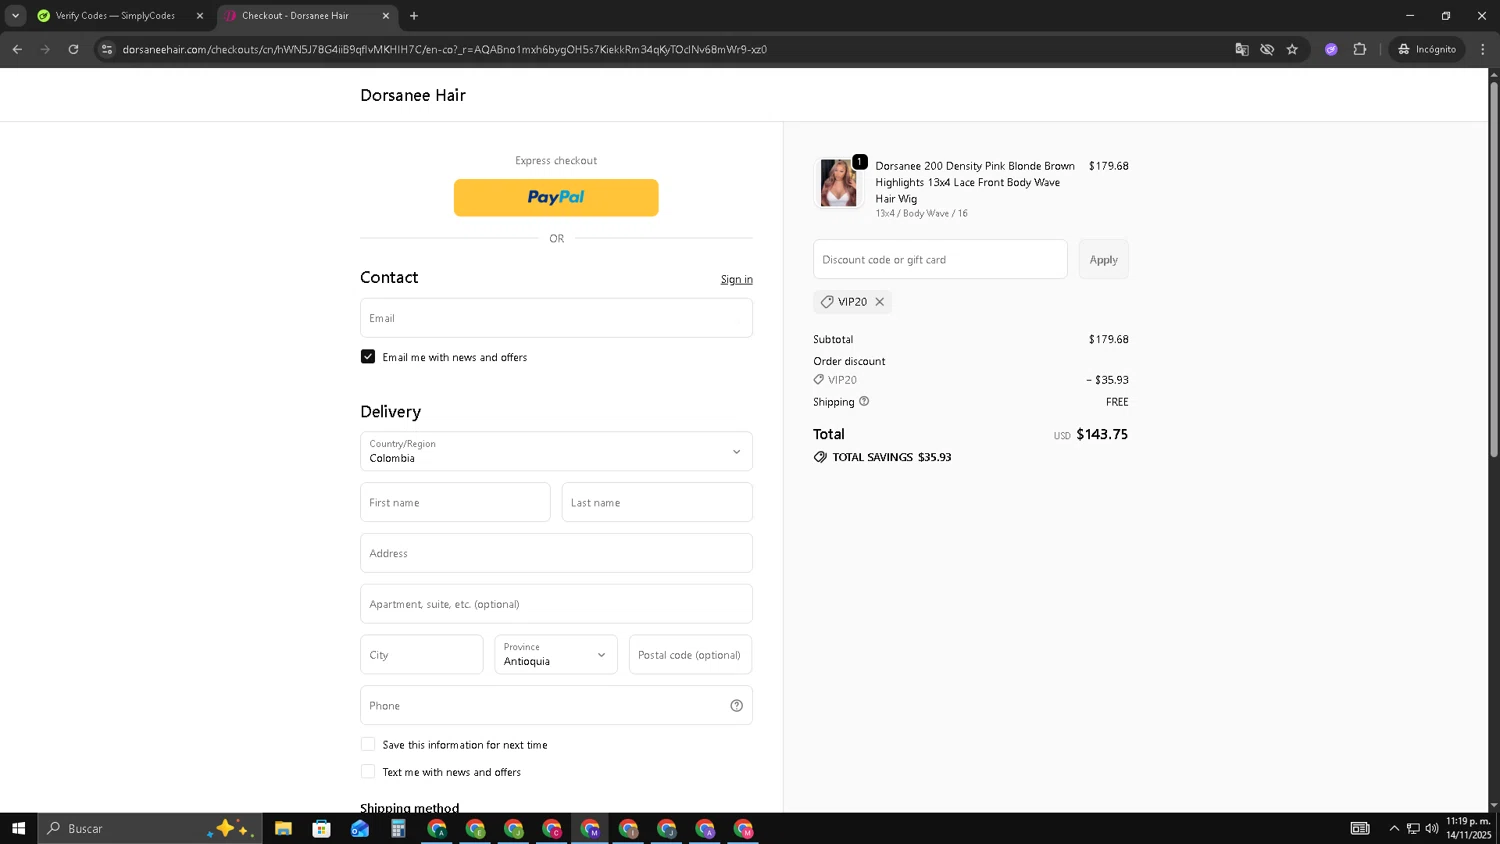
Task: Open network icon in system tray
Action: 1413,828
